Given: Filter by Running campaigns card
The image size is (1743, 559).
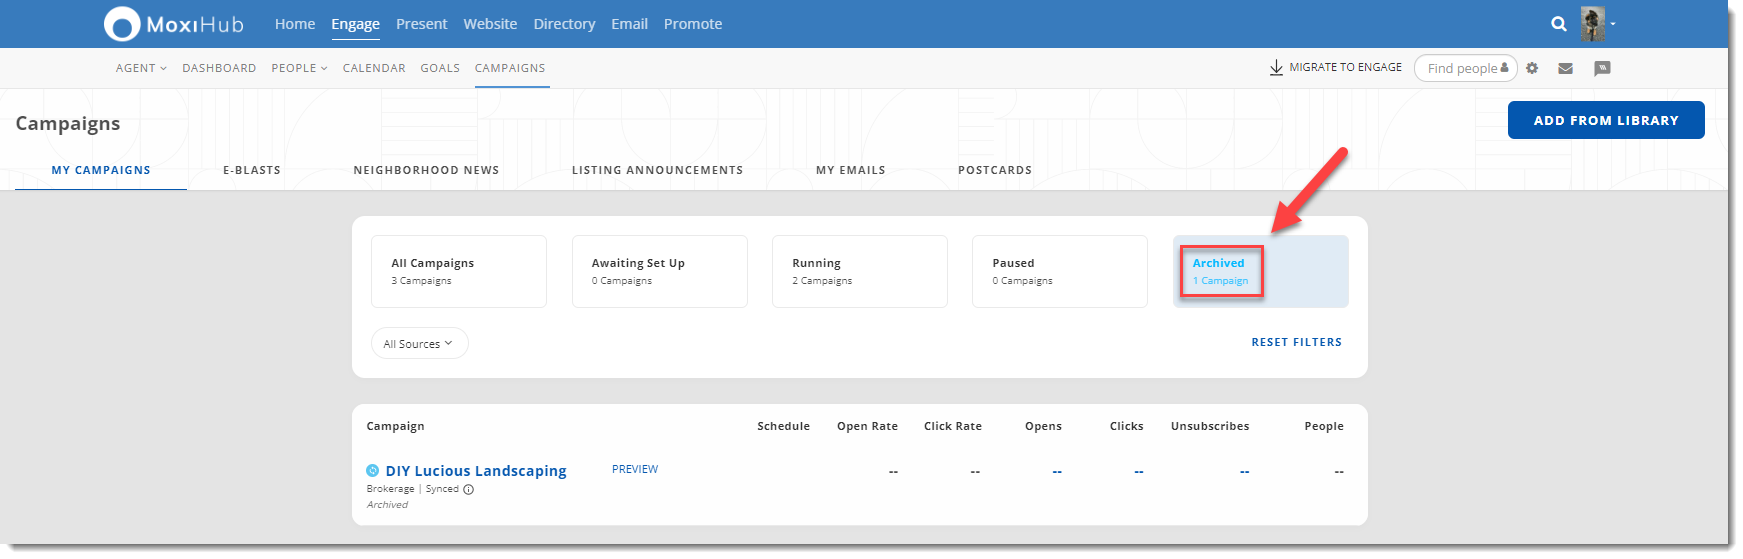Looking at the screenshot, I should (x=859, y=271).
